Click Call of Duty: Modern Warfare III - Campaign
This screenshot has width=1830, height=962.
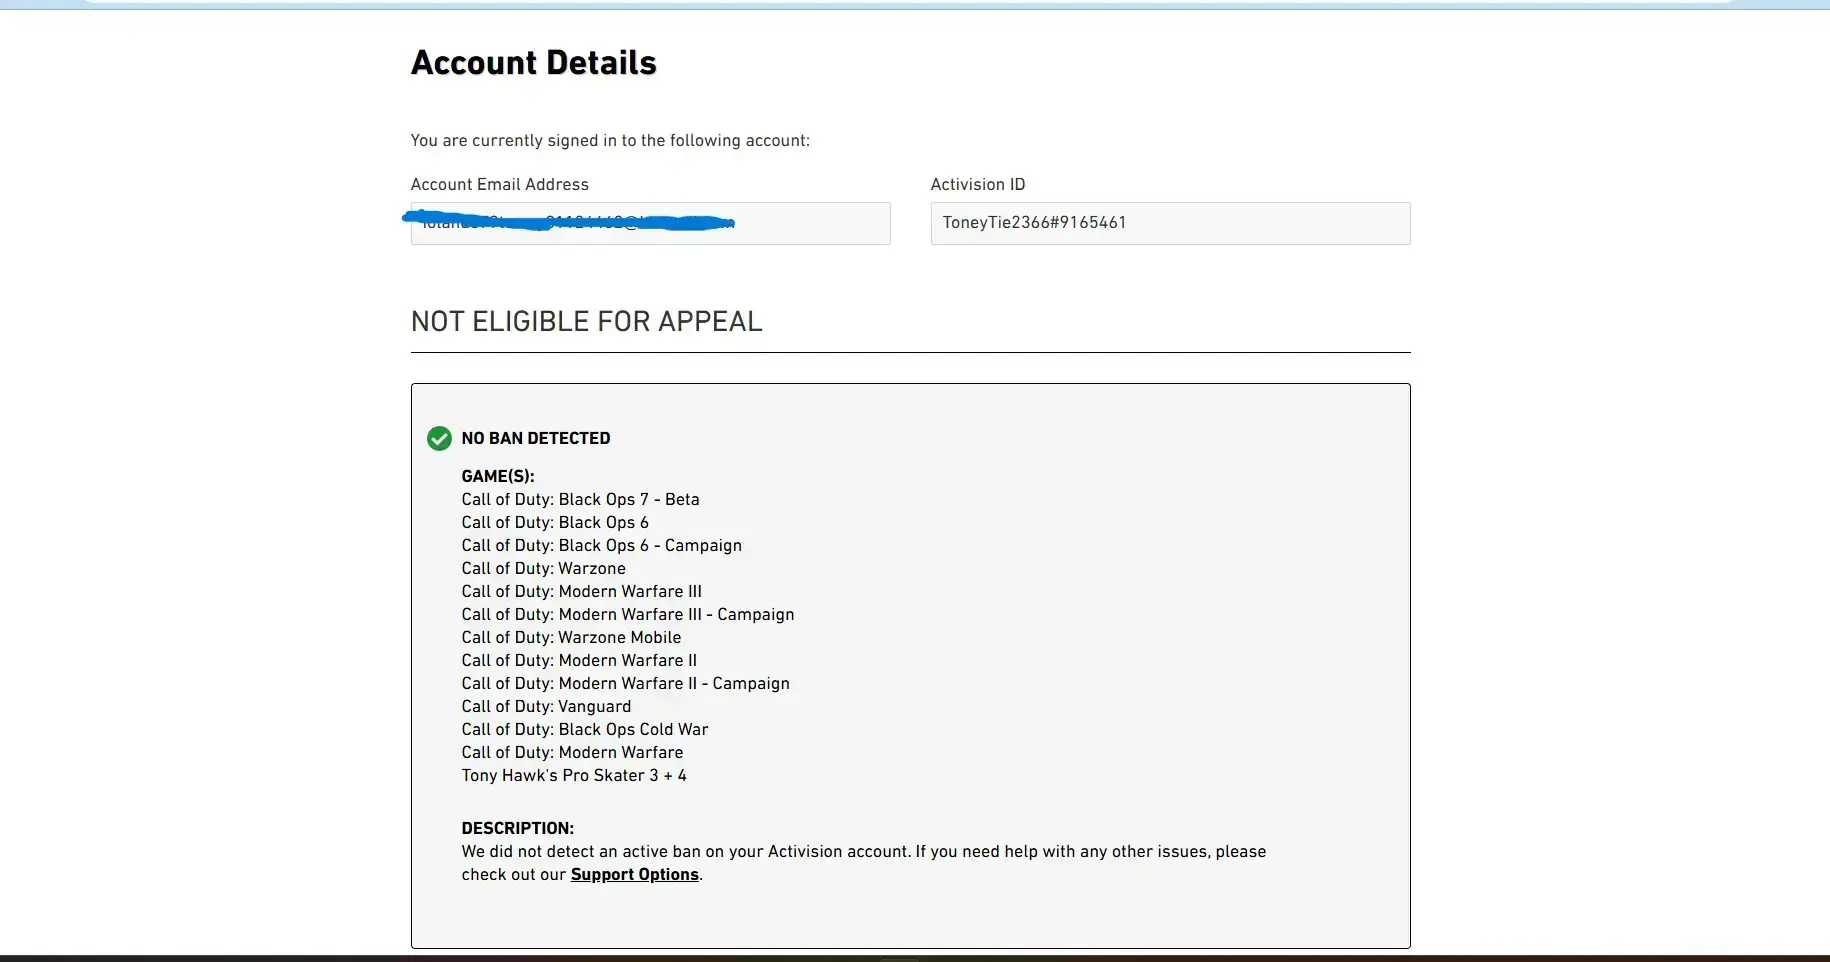(627, 615)
